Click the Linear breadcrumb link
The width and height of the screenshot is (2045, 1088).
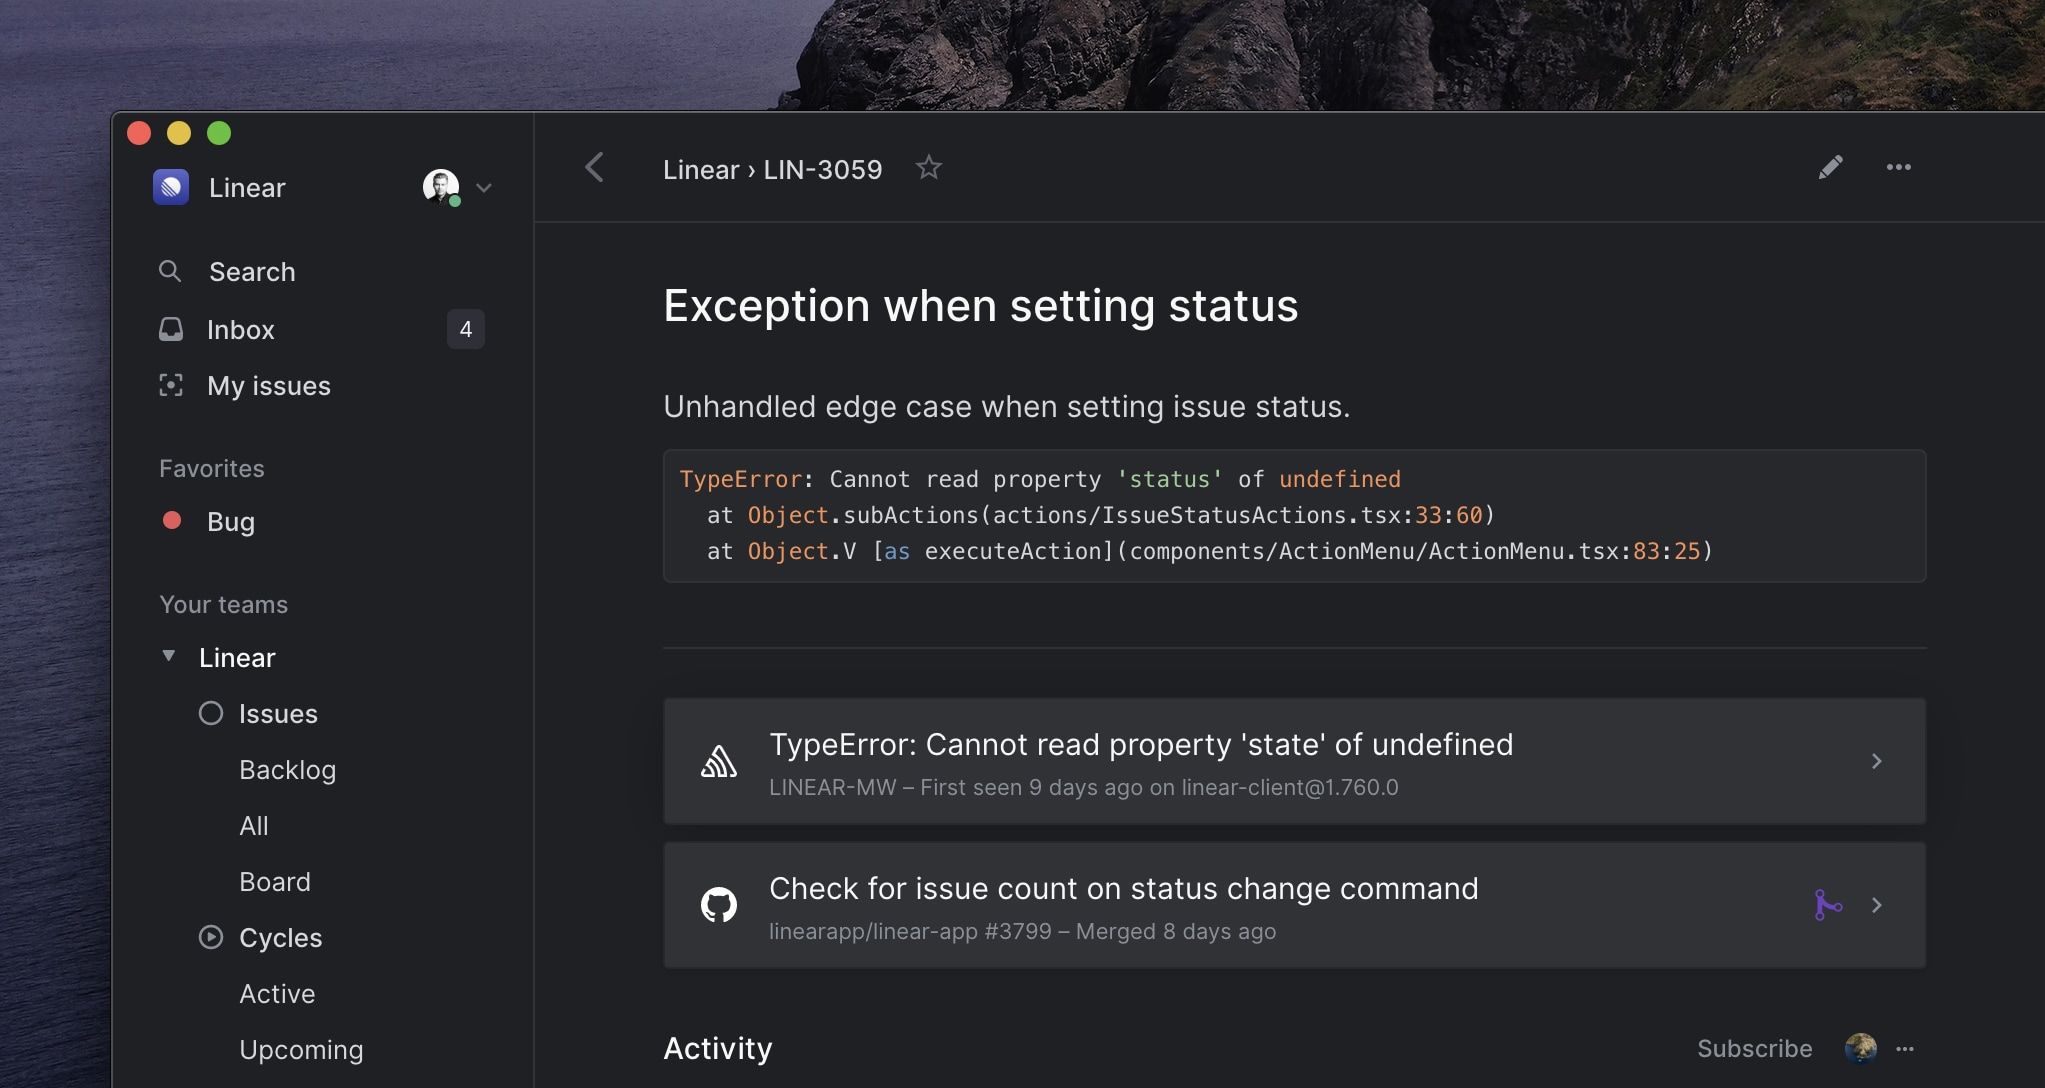pyautogui.click(x=700, y=169)
